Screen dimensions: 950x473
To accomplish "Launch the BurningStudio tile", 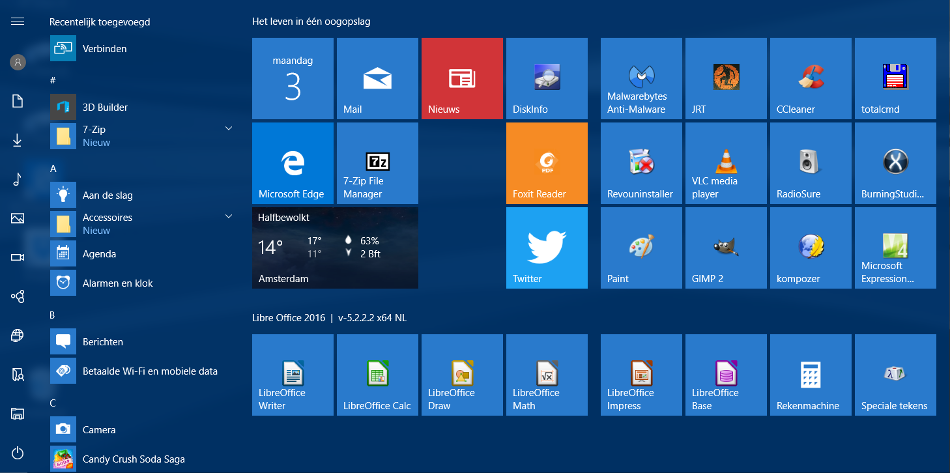I will [x=895, y=163].
